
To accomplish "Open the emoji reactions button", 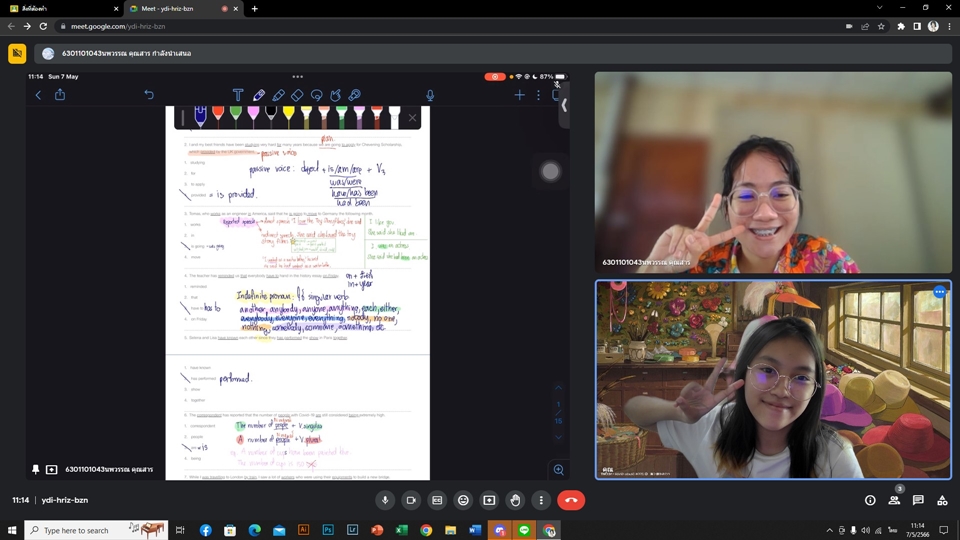I will tap(463, 500).
